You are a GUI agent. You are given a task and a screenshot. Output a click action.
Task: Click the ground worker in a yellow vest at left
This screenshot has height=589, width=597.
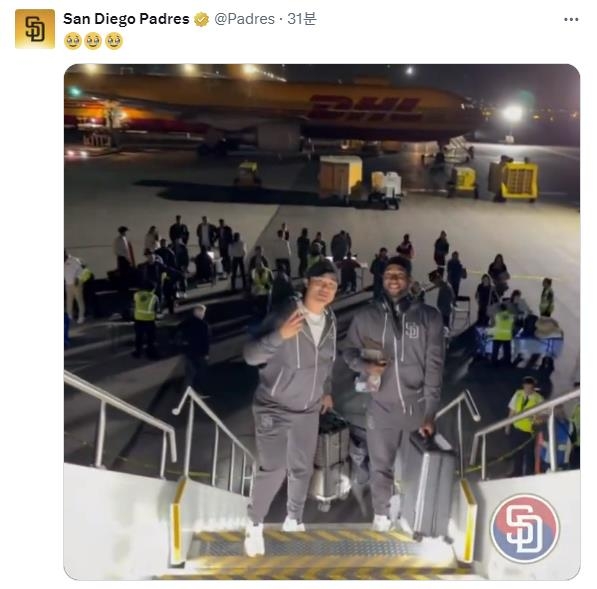[x=145, y=322]
